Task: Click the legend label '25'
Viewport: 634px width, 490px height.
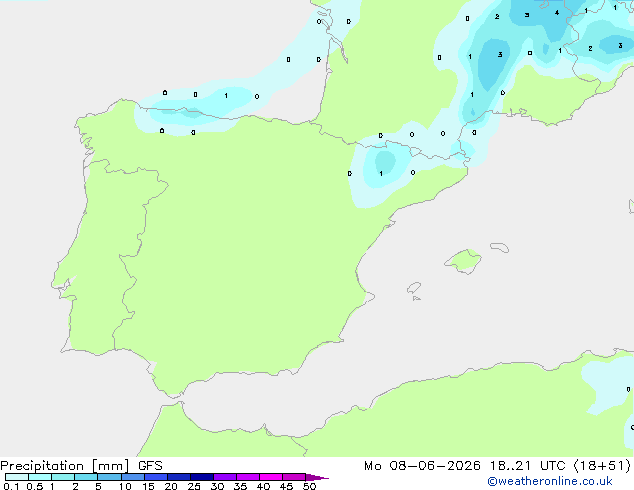Action: [x=194, y=486]
